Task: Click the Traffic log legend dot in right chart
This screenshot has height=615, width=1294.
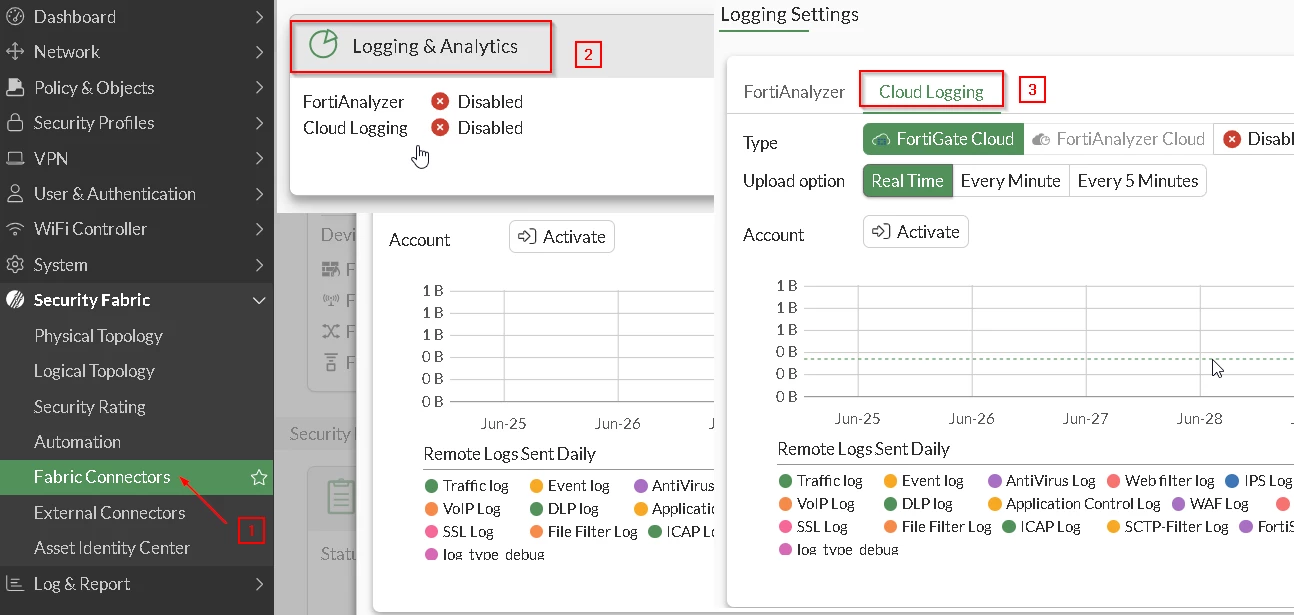Action: coord(785,481)
